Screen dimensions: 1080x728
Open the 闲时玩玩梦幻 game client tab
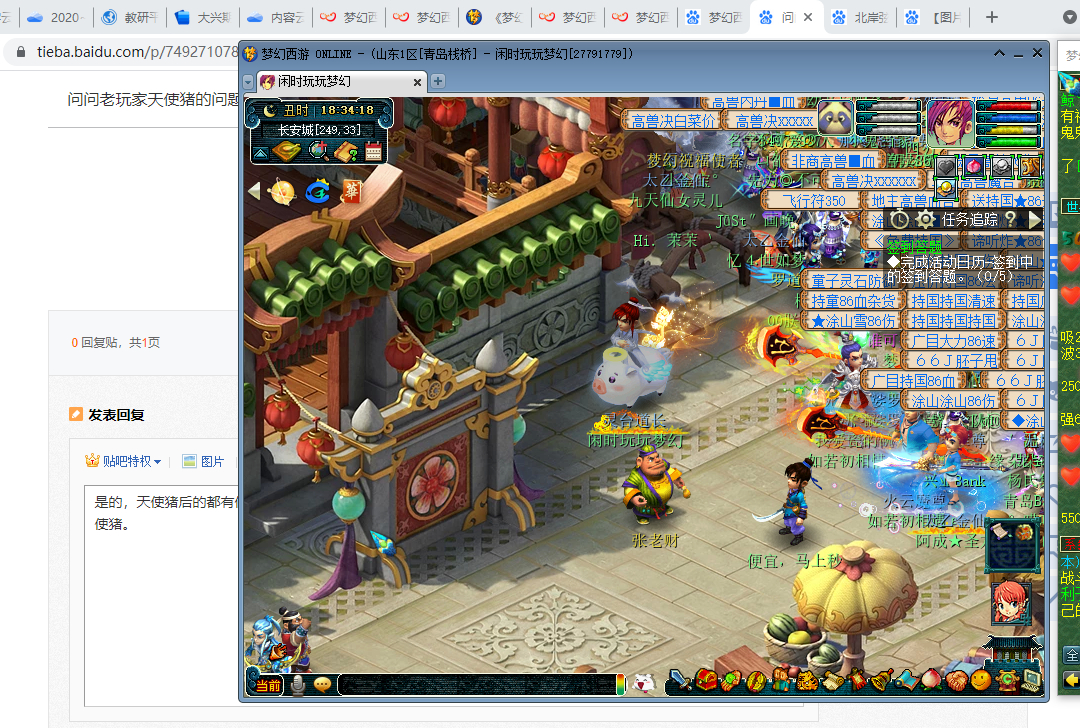point(340,82)
